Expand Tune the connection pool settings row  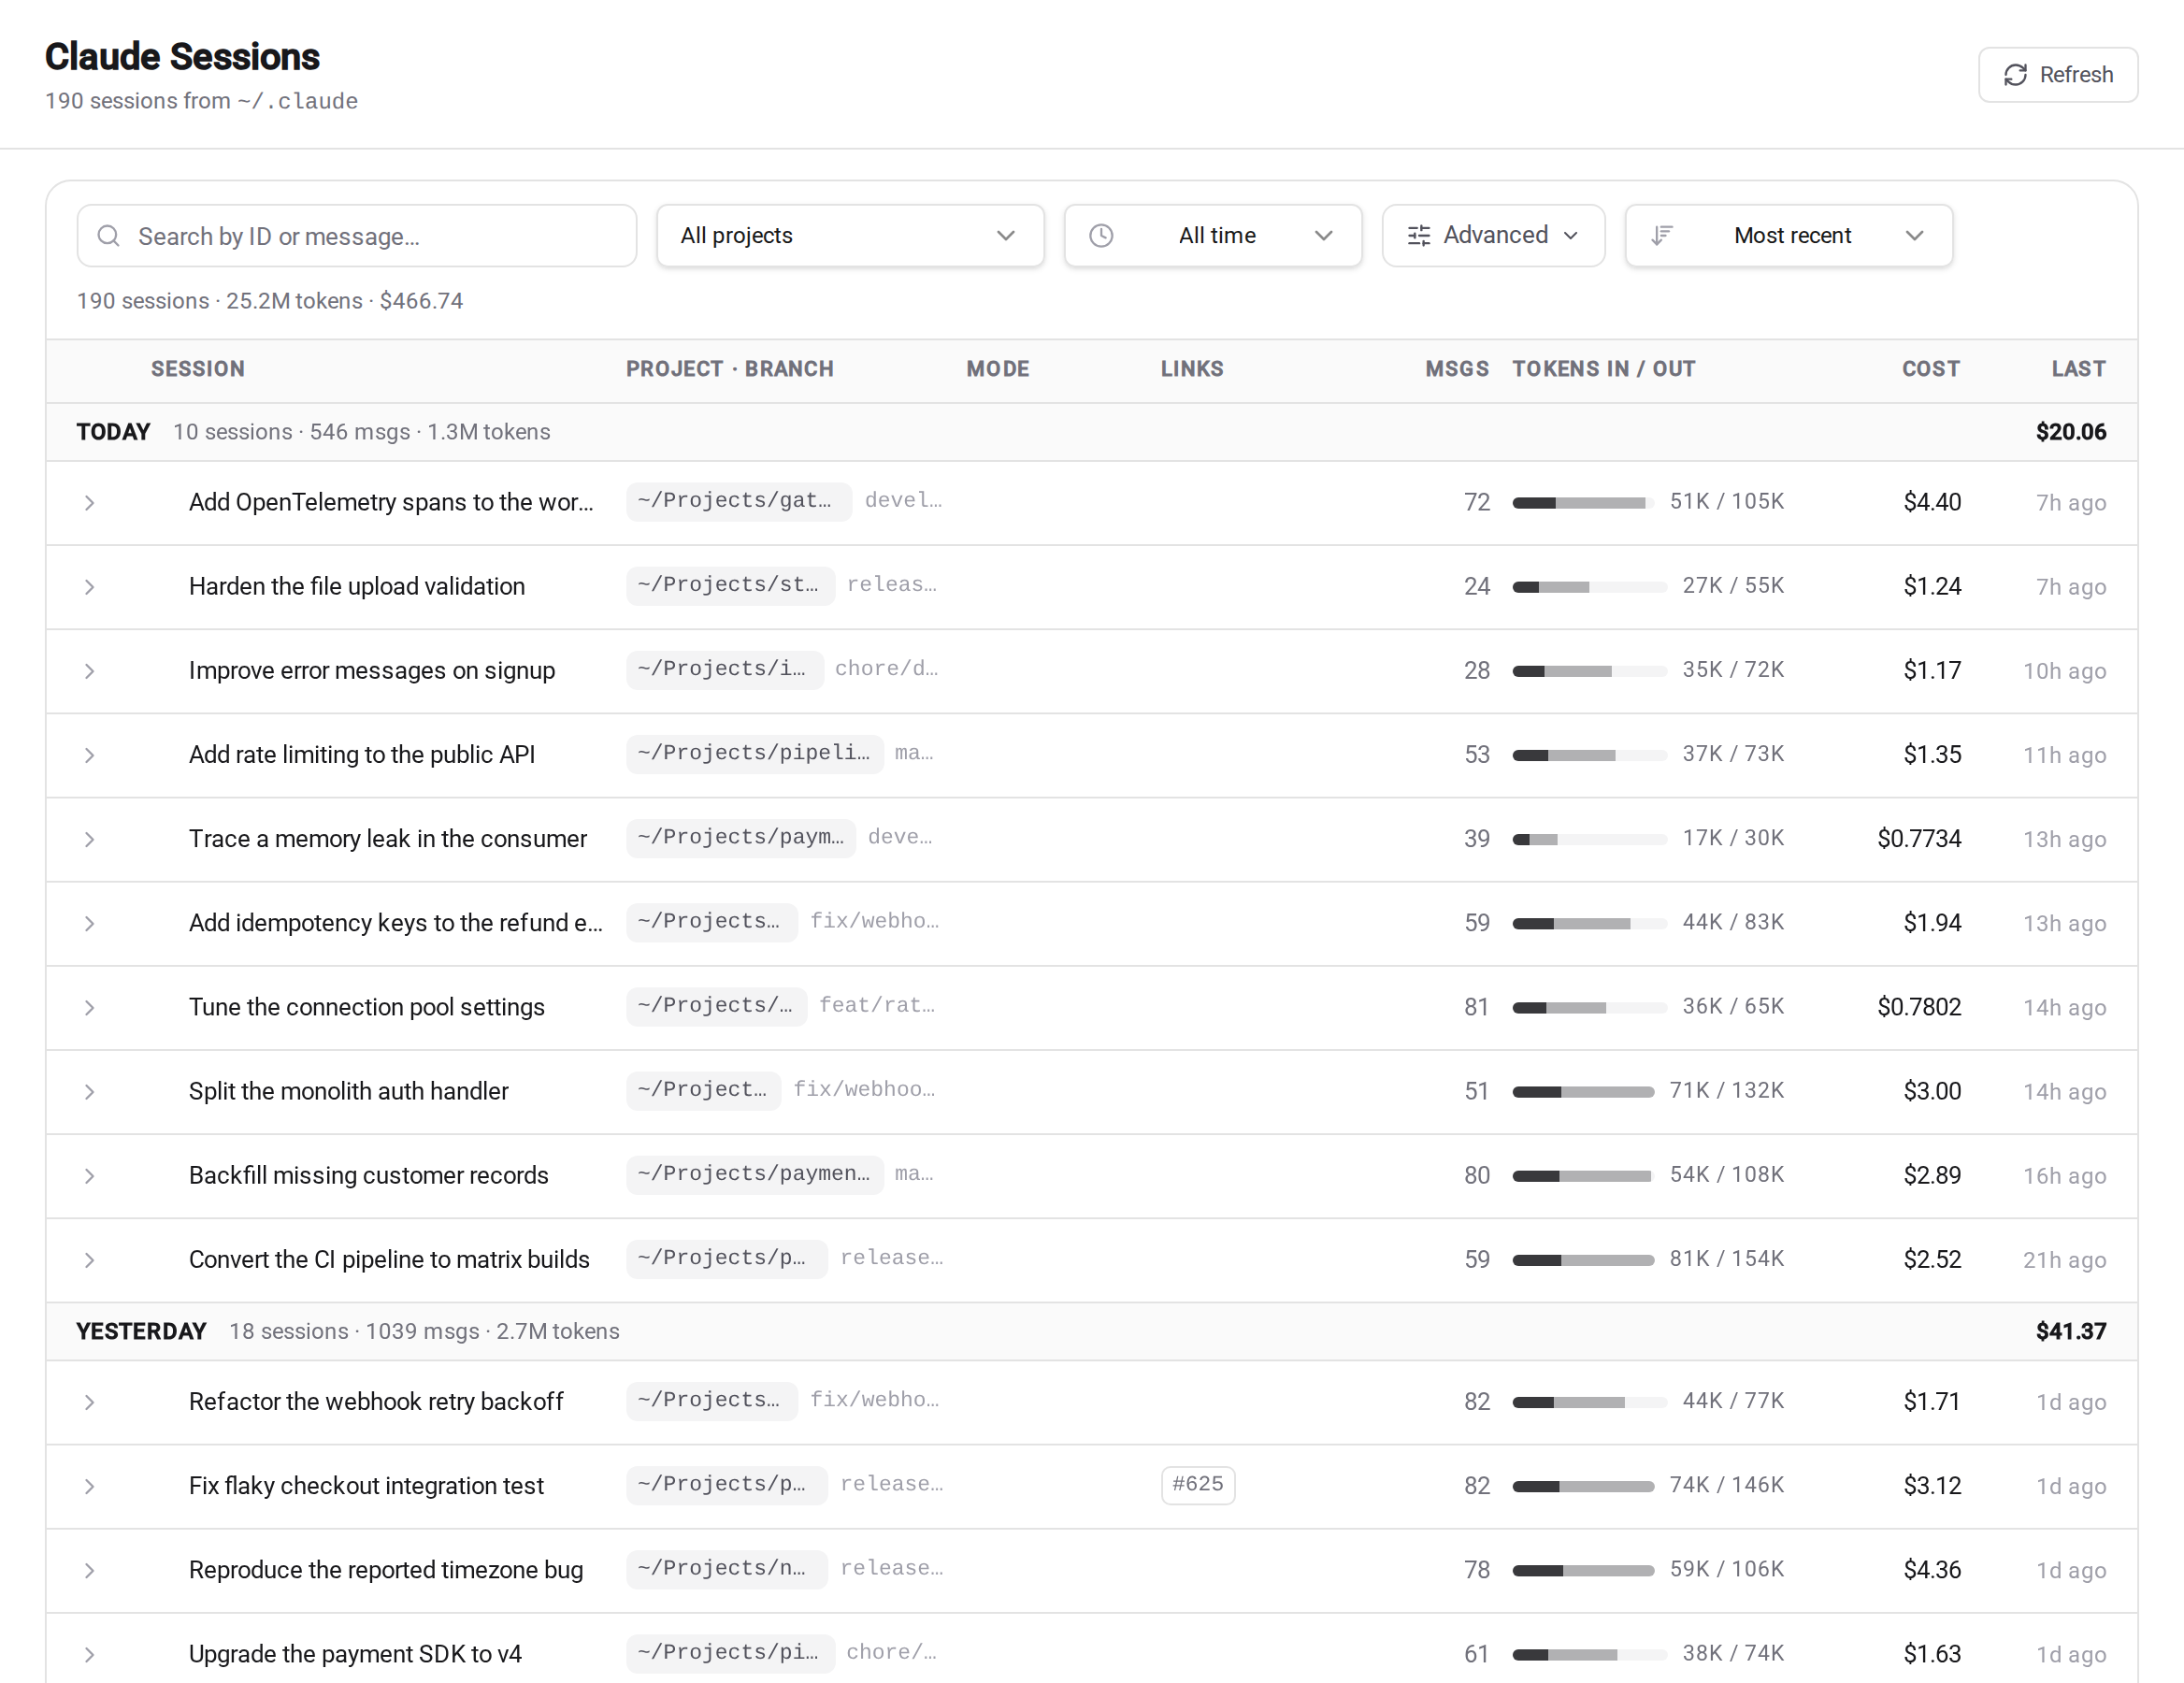tap(89, 1007)
